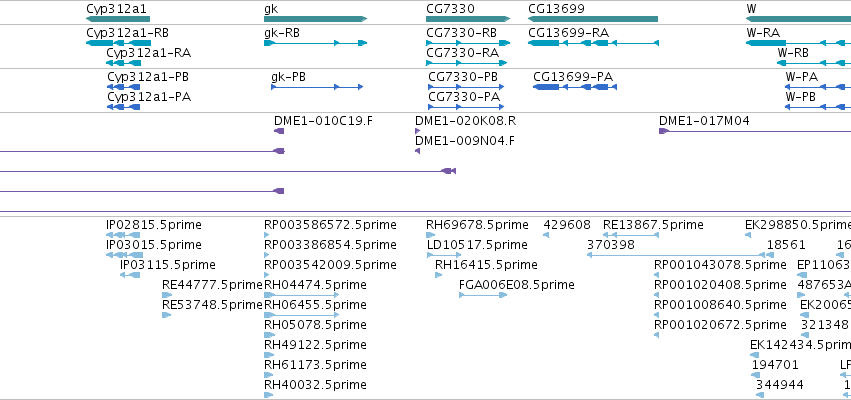Select the DME1-017M04 clone feature
This screenshot has height=400, width=851.
tap(754, 131)
